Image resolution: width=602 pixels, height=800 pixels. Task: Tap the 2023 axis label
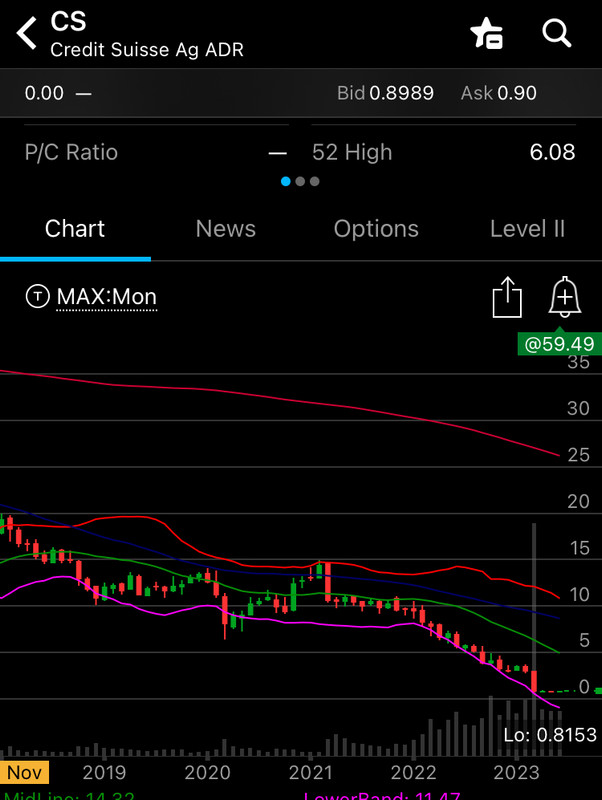516,772
